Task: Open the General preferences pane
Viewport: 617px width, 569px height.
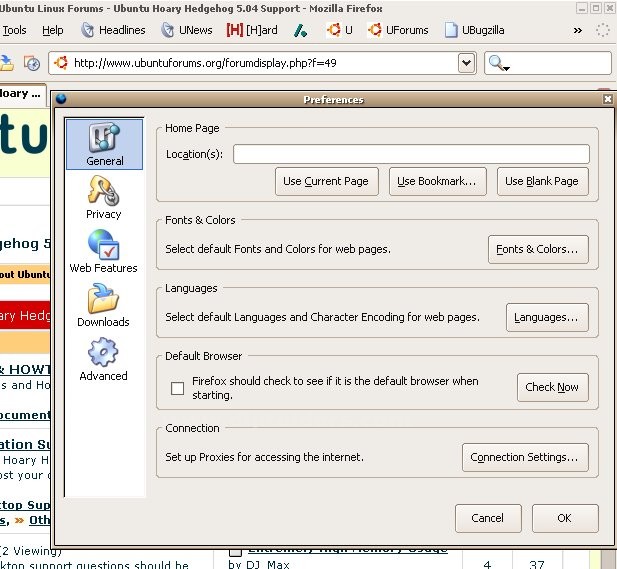Action: coord(104,144)
